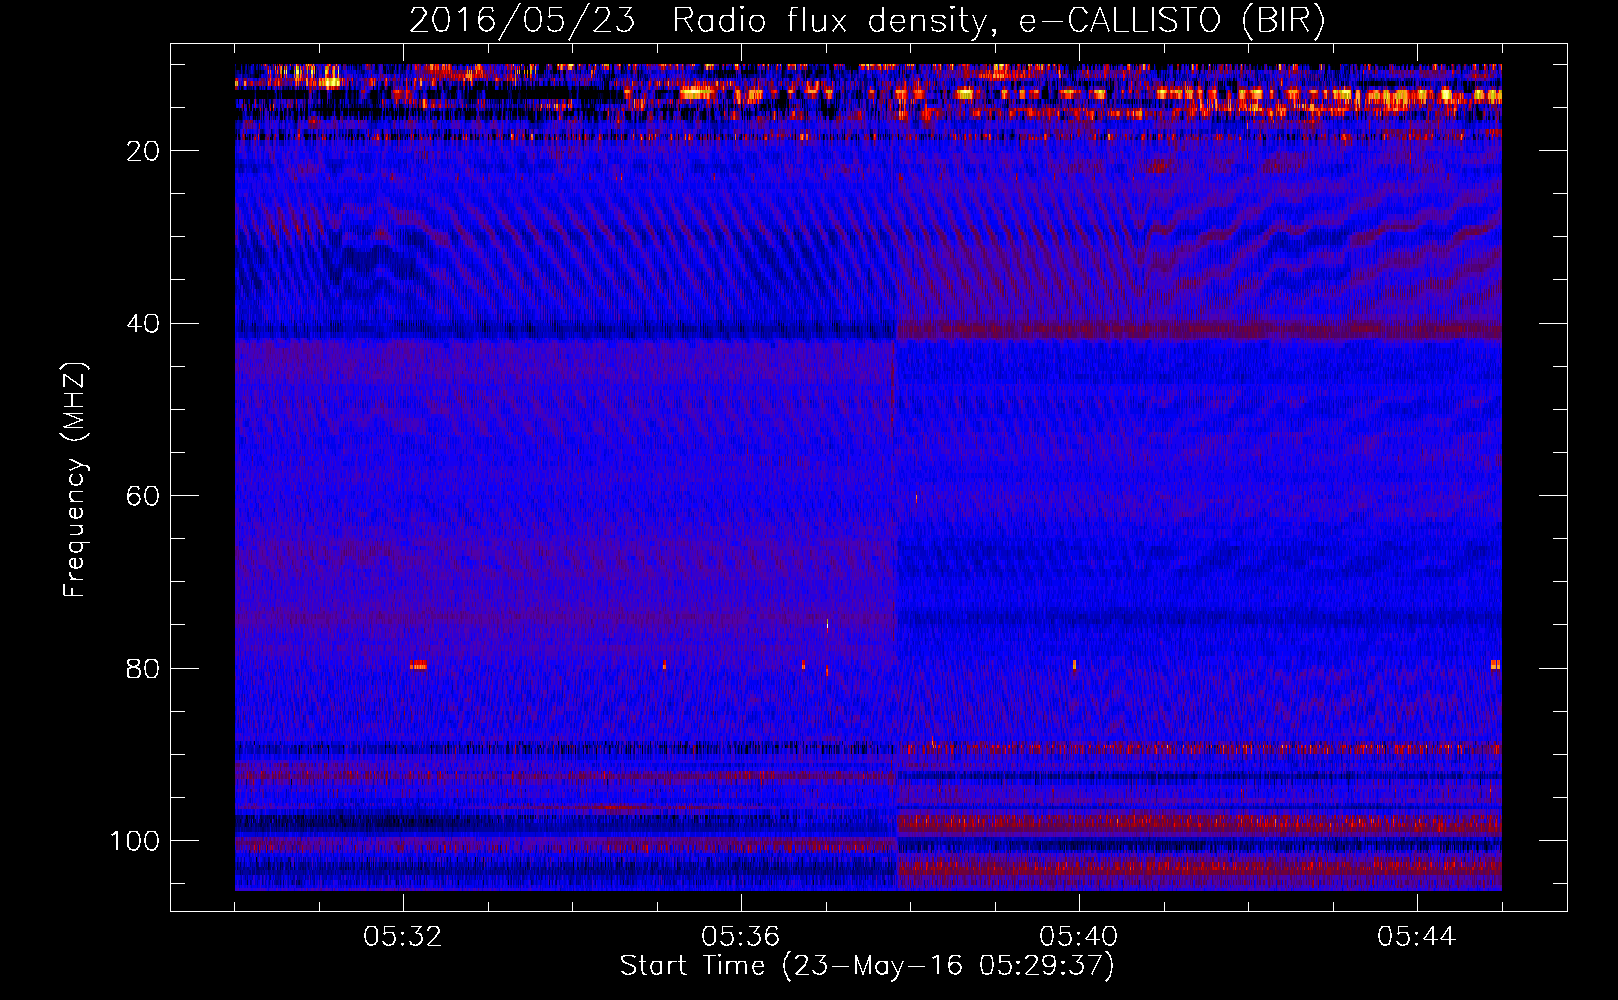Select the 'Frequency (MHZ)' y-axis label
1618x1000 pixels.
point(75,480)
